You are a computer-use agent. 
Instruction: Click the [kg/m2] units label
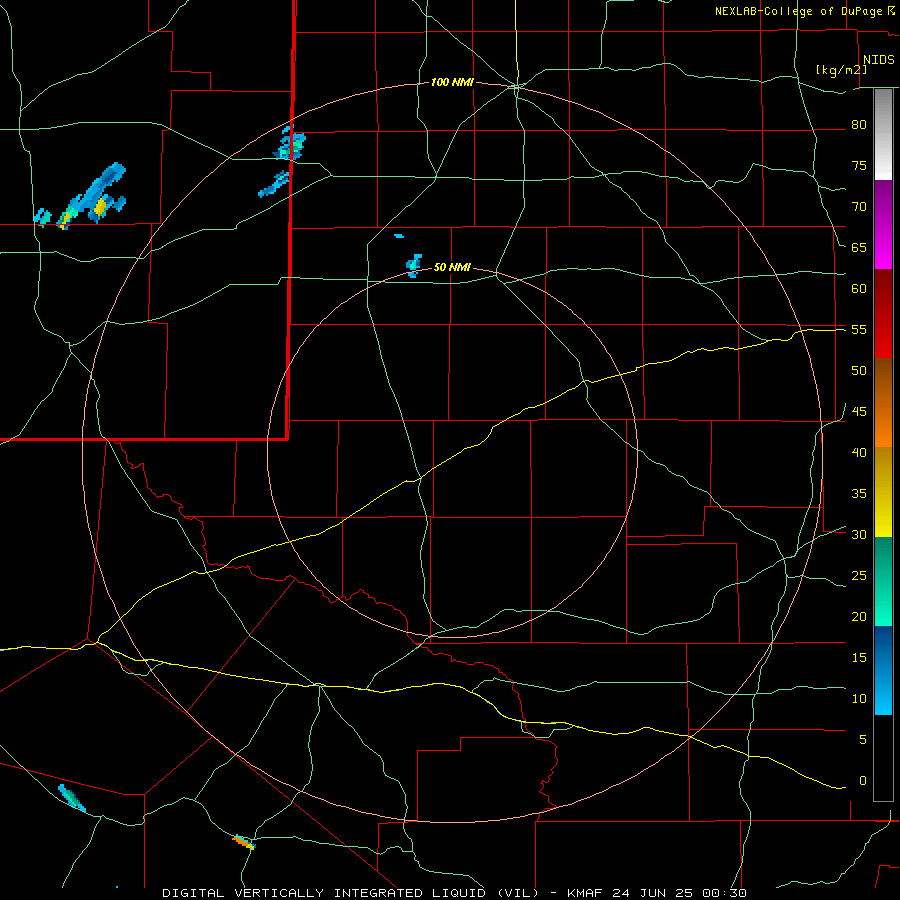841,70
